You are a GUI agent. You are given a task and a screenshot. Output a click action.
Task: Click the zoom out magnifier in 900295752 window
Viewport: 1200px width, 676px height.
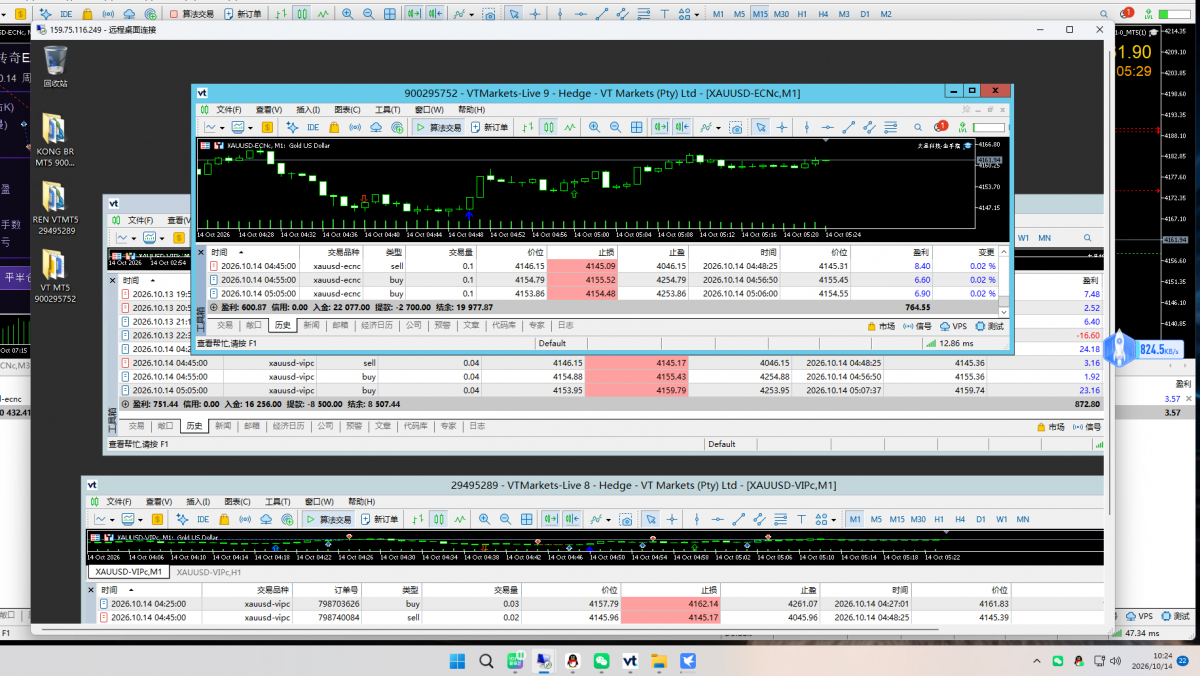pyautogui.click(x=616, y=127)
